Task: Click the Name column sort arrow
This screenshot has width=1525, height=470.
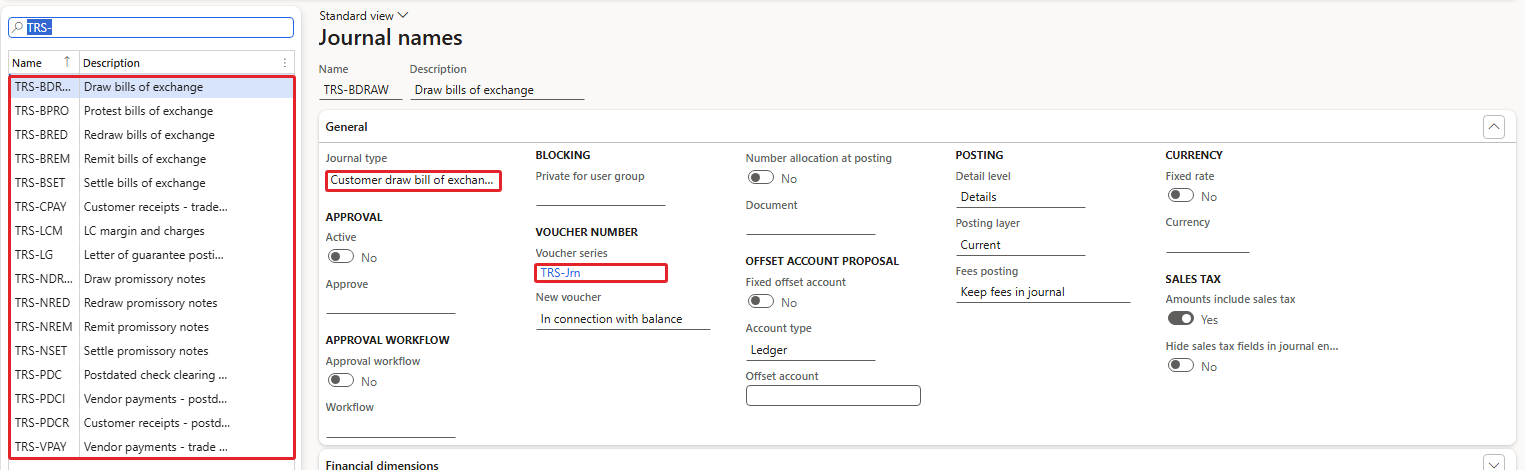Action: pyautogui.click(x=67, y=62)
